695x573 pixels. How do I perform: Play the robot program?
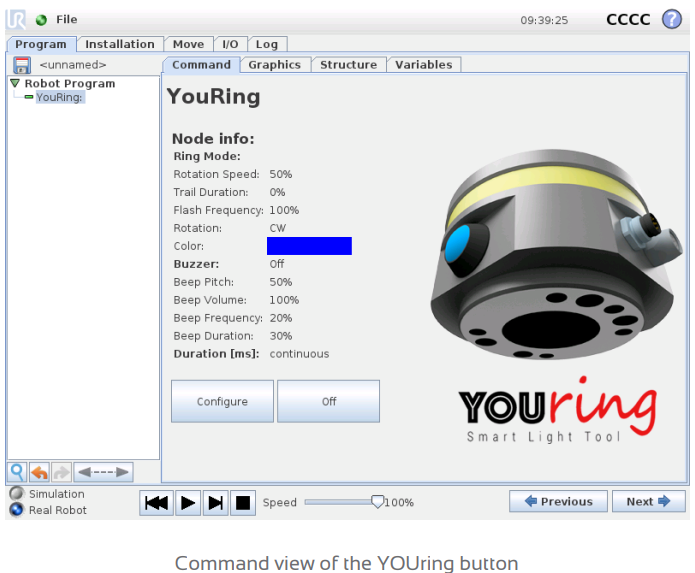[188, 503]
